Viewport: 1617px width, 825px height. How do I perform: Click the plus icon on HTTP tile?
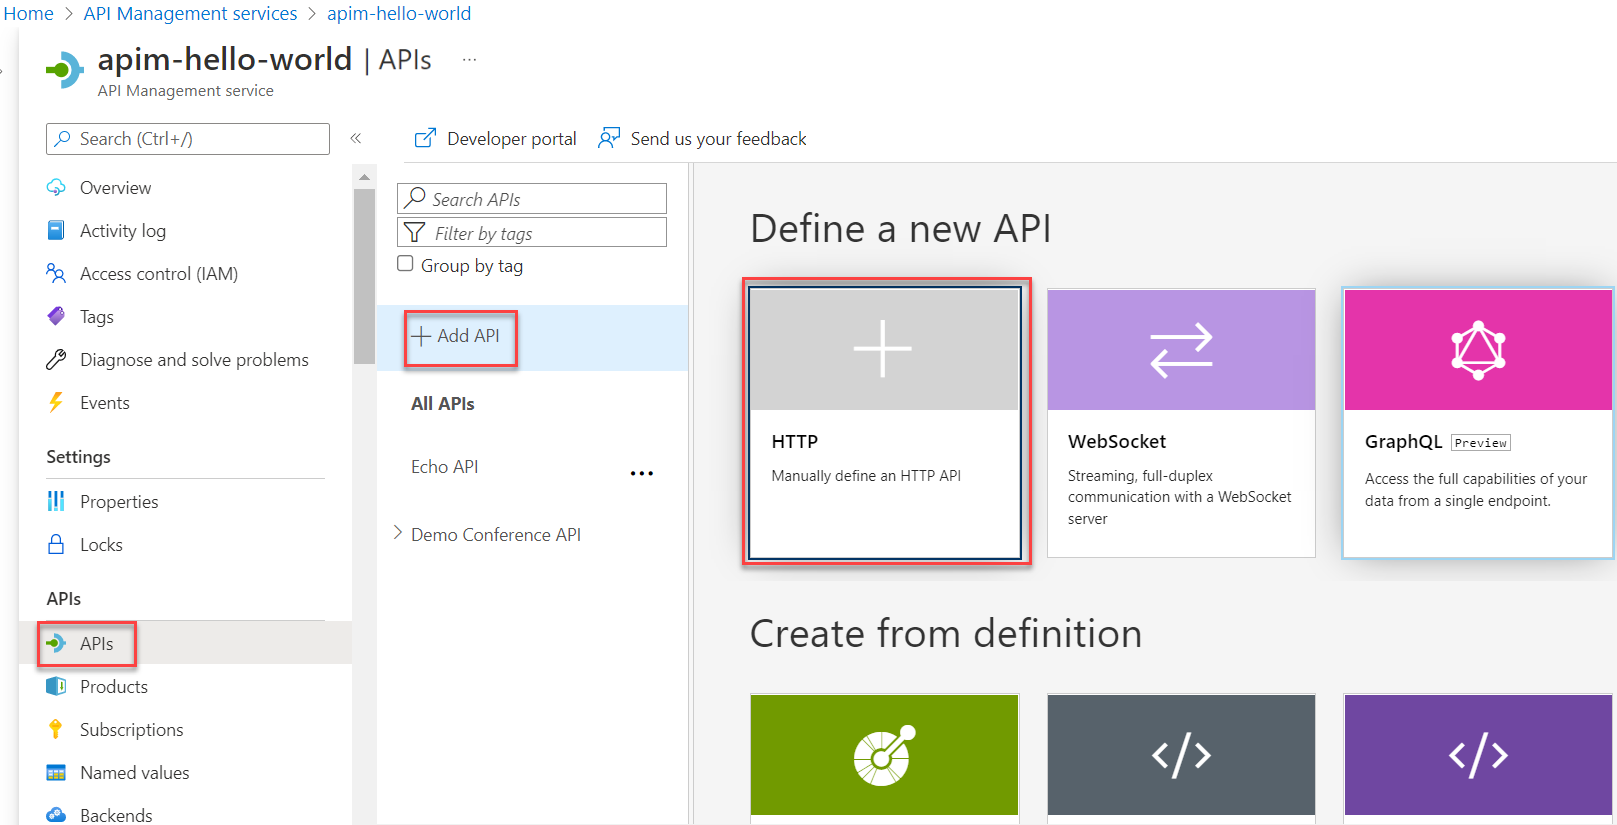pos(883,349)
